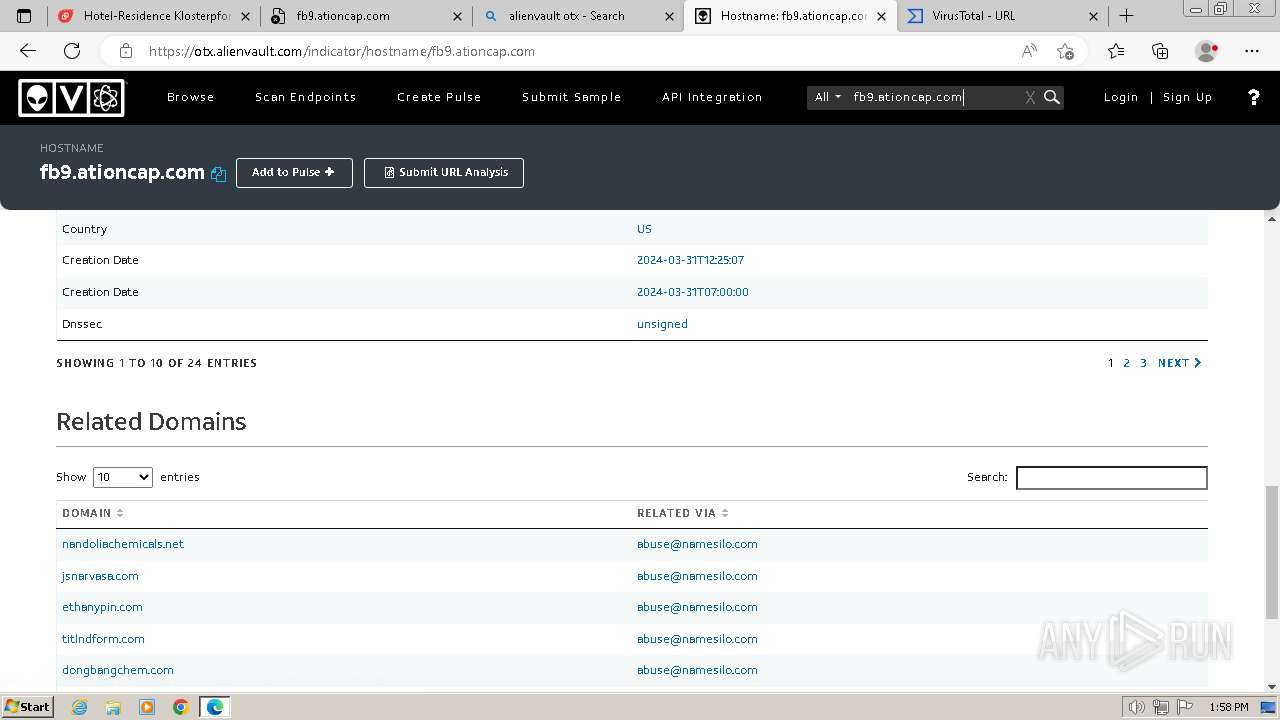The height and width of the screenshot is (720, 1280).
Task: Close the Hotel-Residence Klosterpforte tab
Action: (x=245, y=16)
